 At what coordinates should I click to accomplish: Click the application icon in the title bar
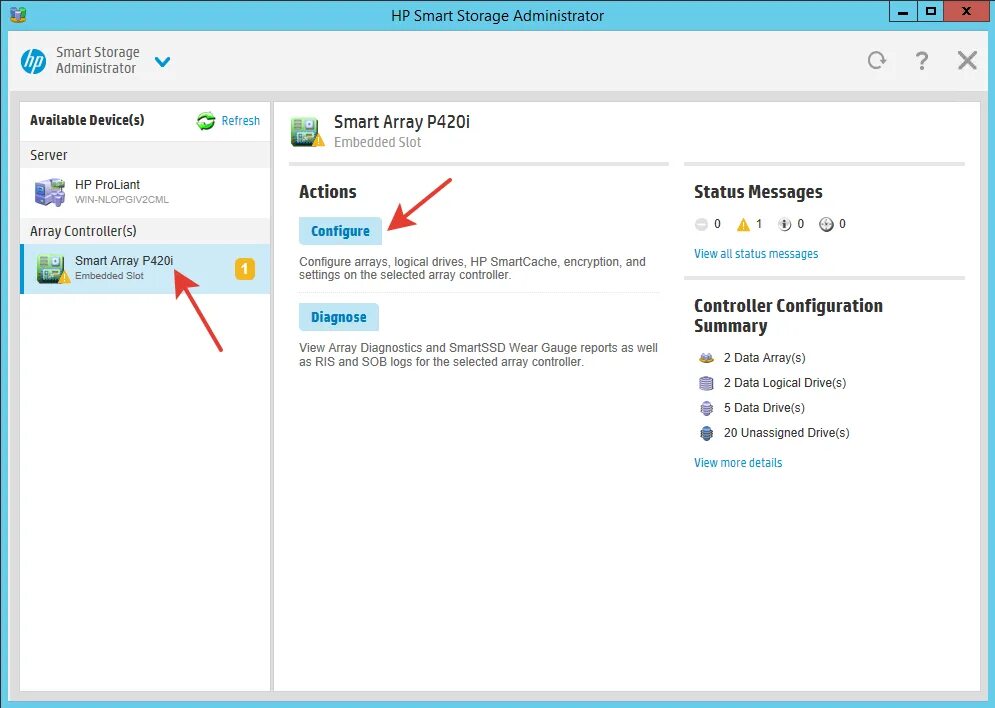pyautogui.click(x=18, y=14)
